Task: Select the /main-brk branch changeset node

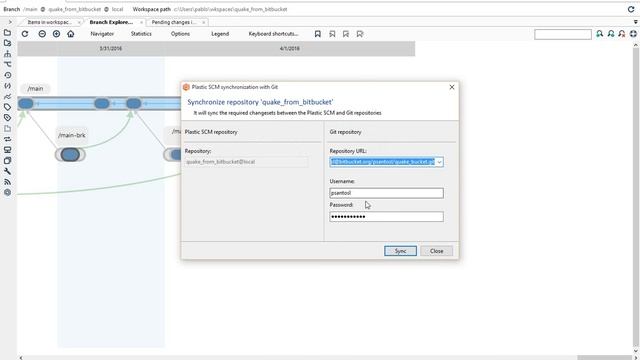Action: pos(70,155)
